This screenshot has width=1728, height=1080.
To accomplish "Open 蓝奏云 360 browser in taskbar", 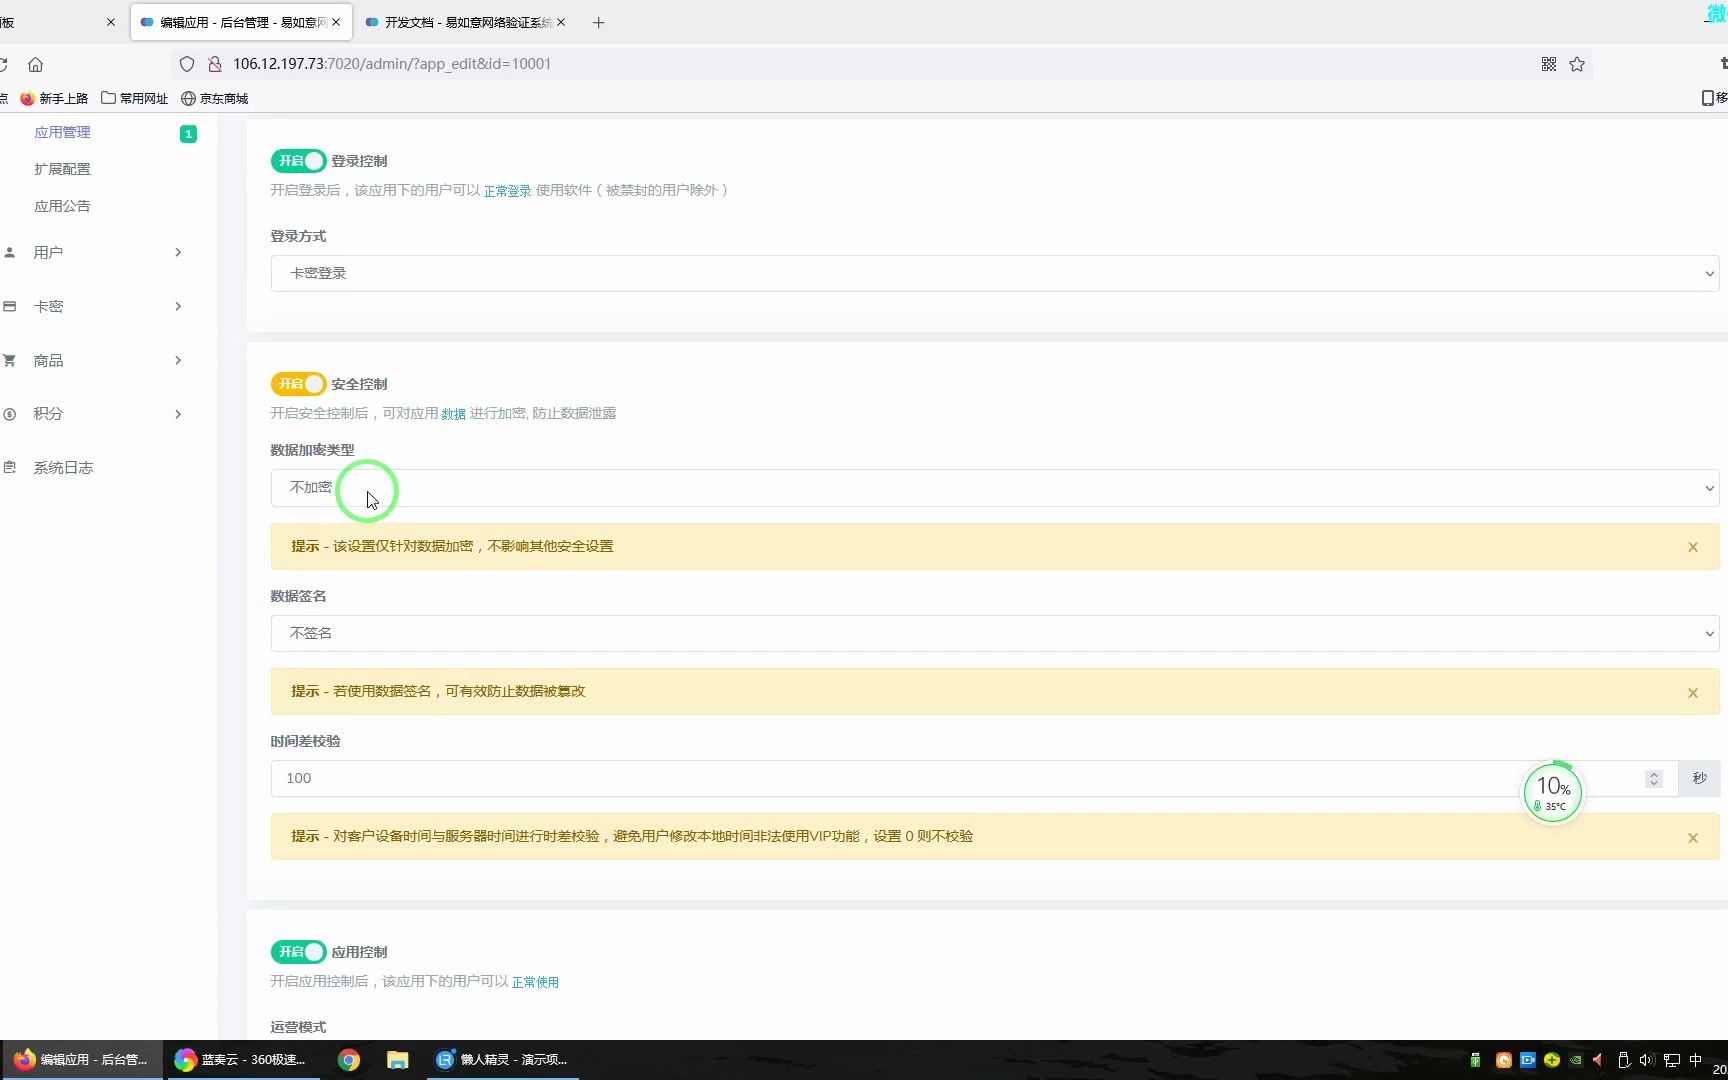I will (241, 1059).
